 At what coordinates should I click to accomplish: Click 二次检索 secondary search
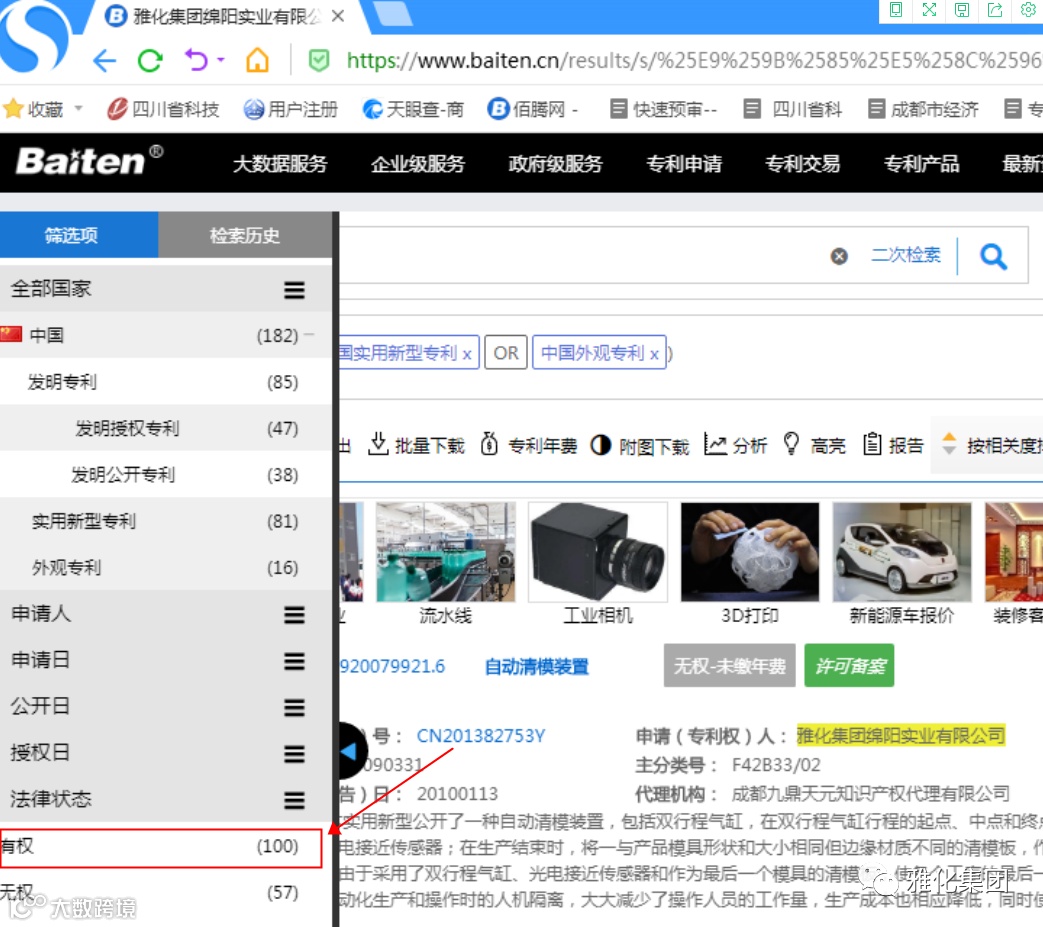(x=906, y=255)
